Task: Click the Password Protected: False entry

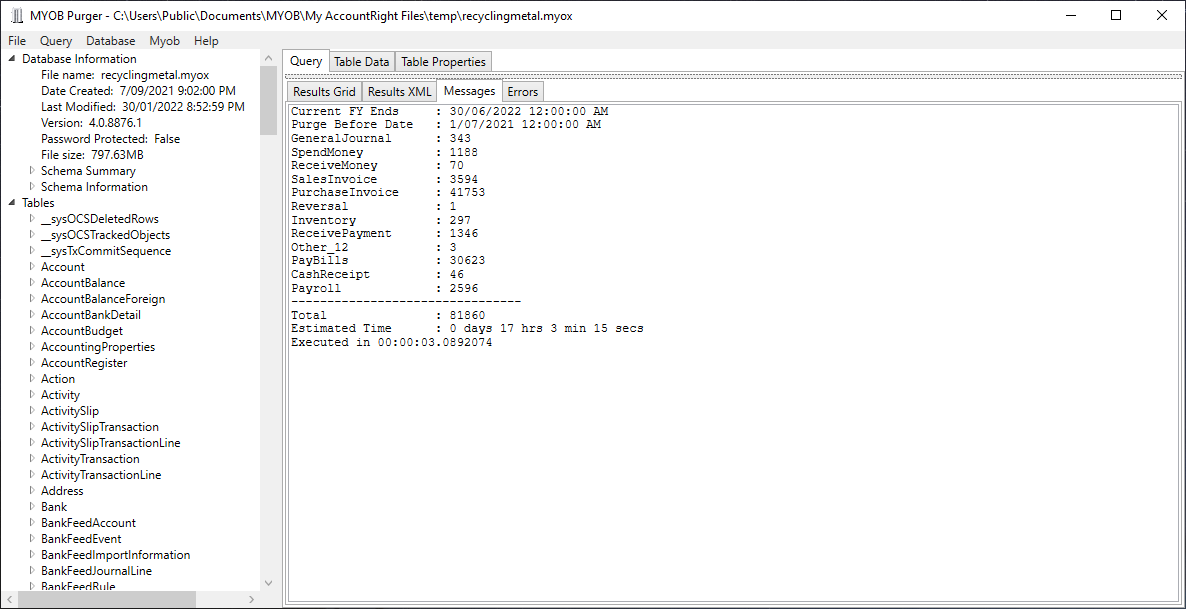Action: click(110, 139)
